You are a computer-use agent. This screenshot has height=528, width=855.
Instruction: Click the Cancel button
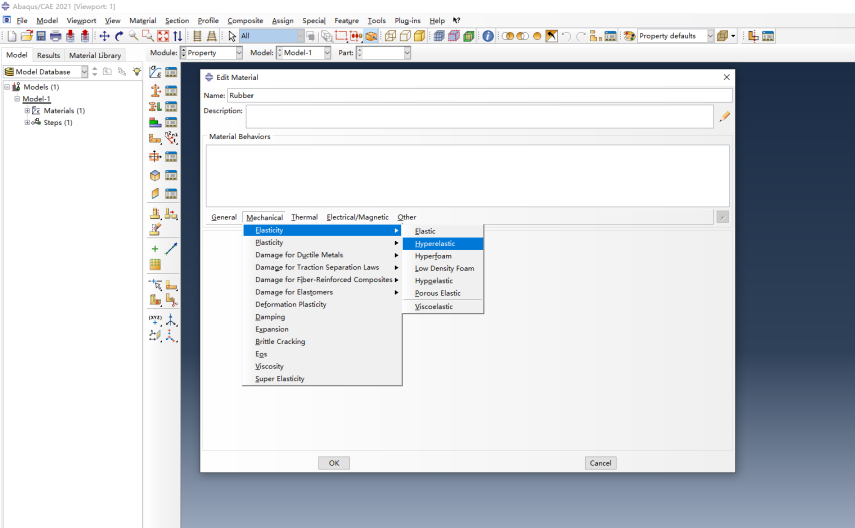[600, 463]
